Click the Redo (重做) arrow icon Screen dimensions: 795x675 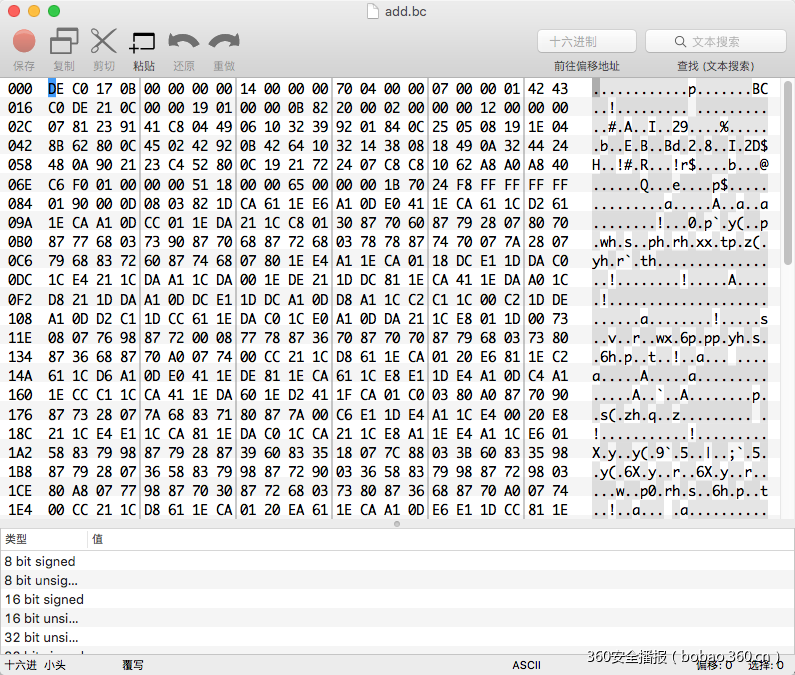224,41
